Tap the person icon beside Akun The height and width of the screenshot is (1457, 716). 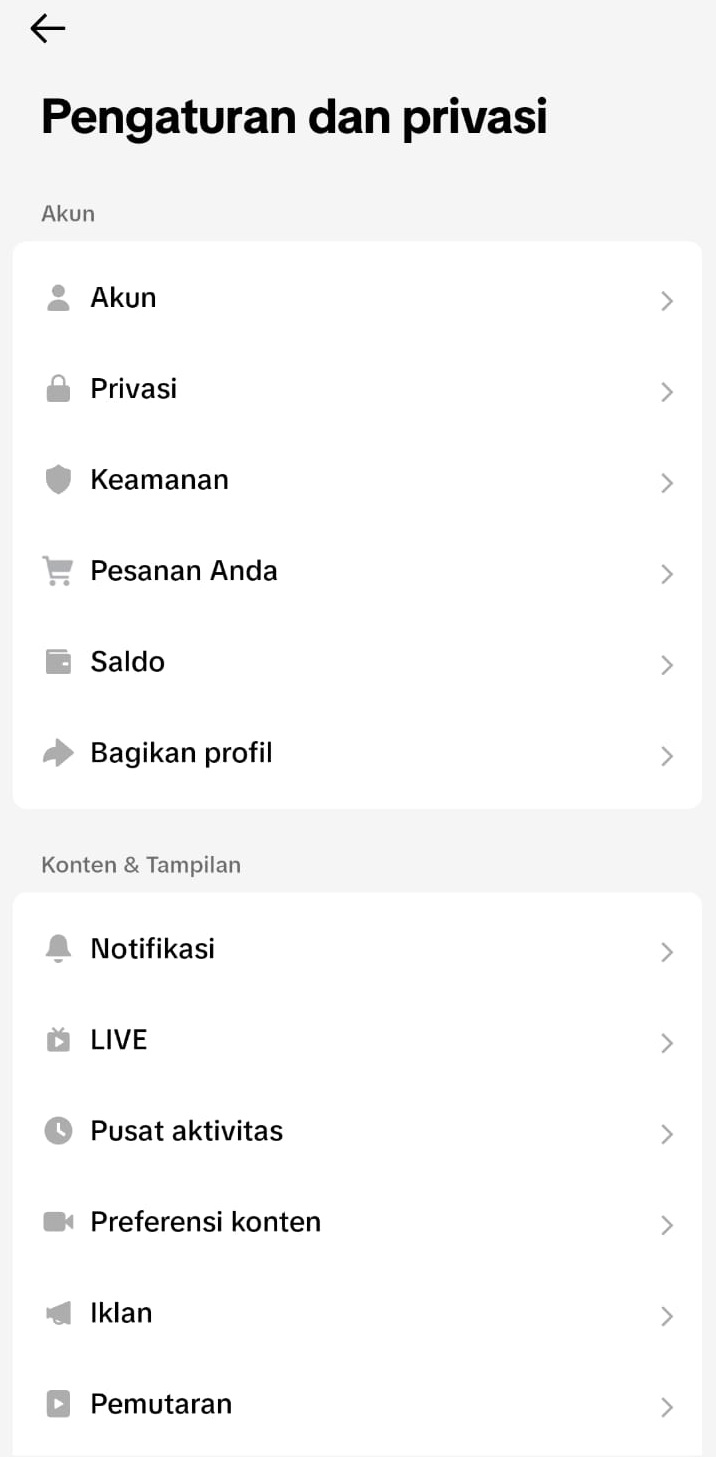click(59, 298)
